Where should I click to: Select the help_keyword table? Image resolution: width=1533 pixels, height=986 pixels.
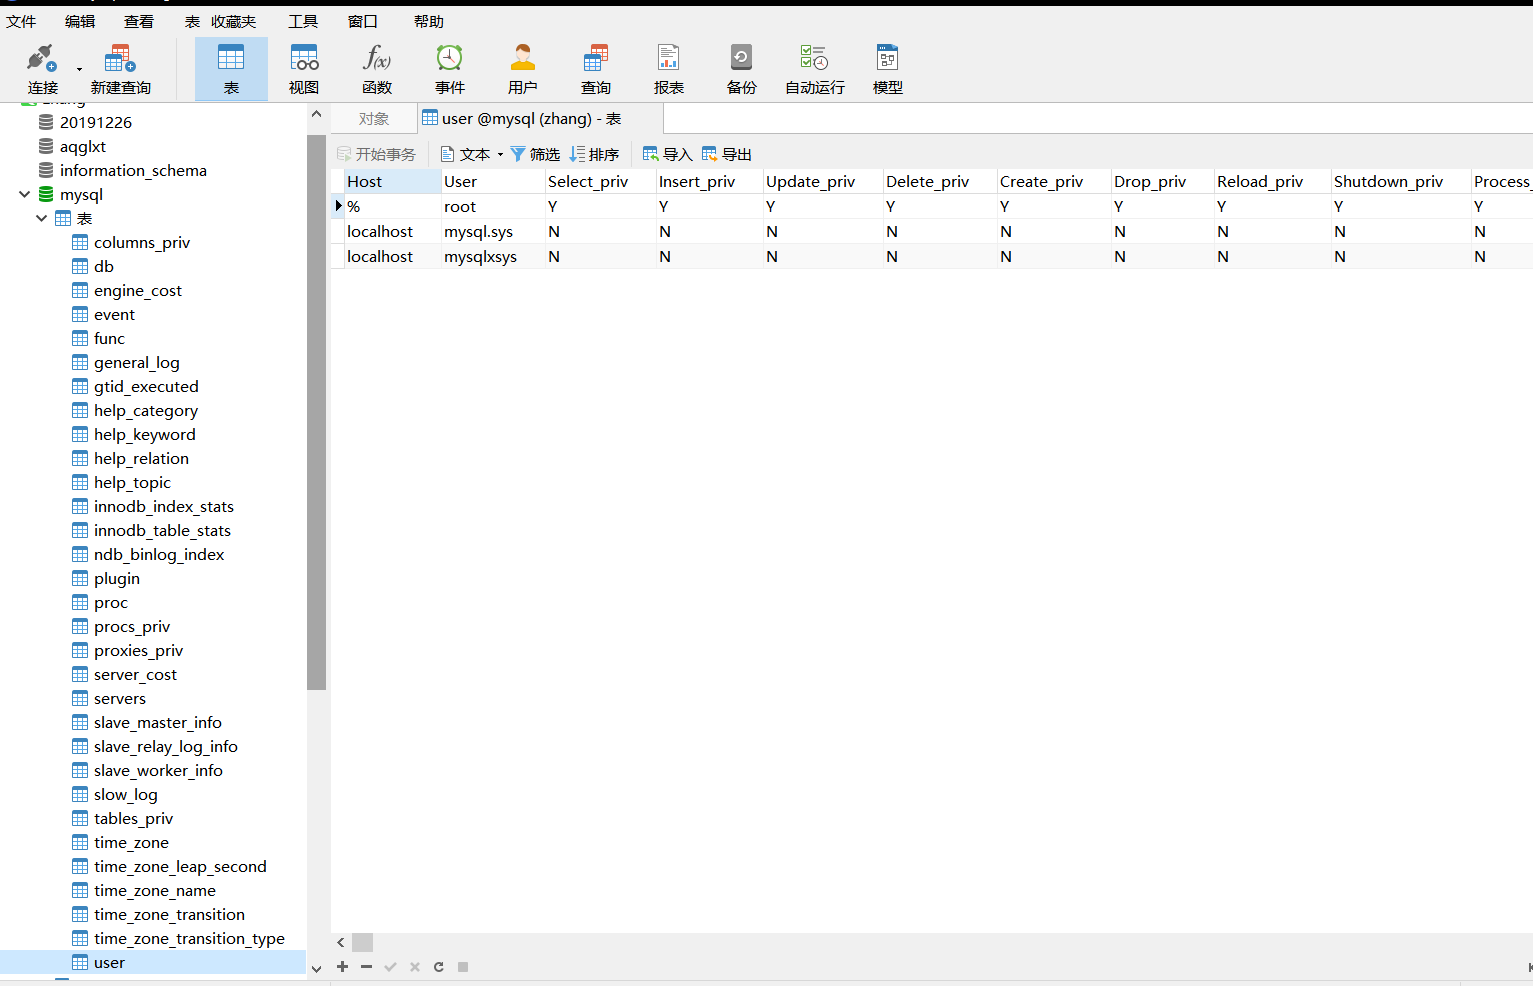(145, 434)
